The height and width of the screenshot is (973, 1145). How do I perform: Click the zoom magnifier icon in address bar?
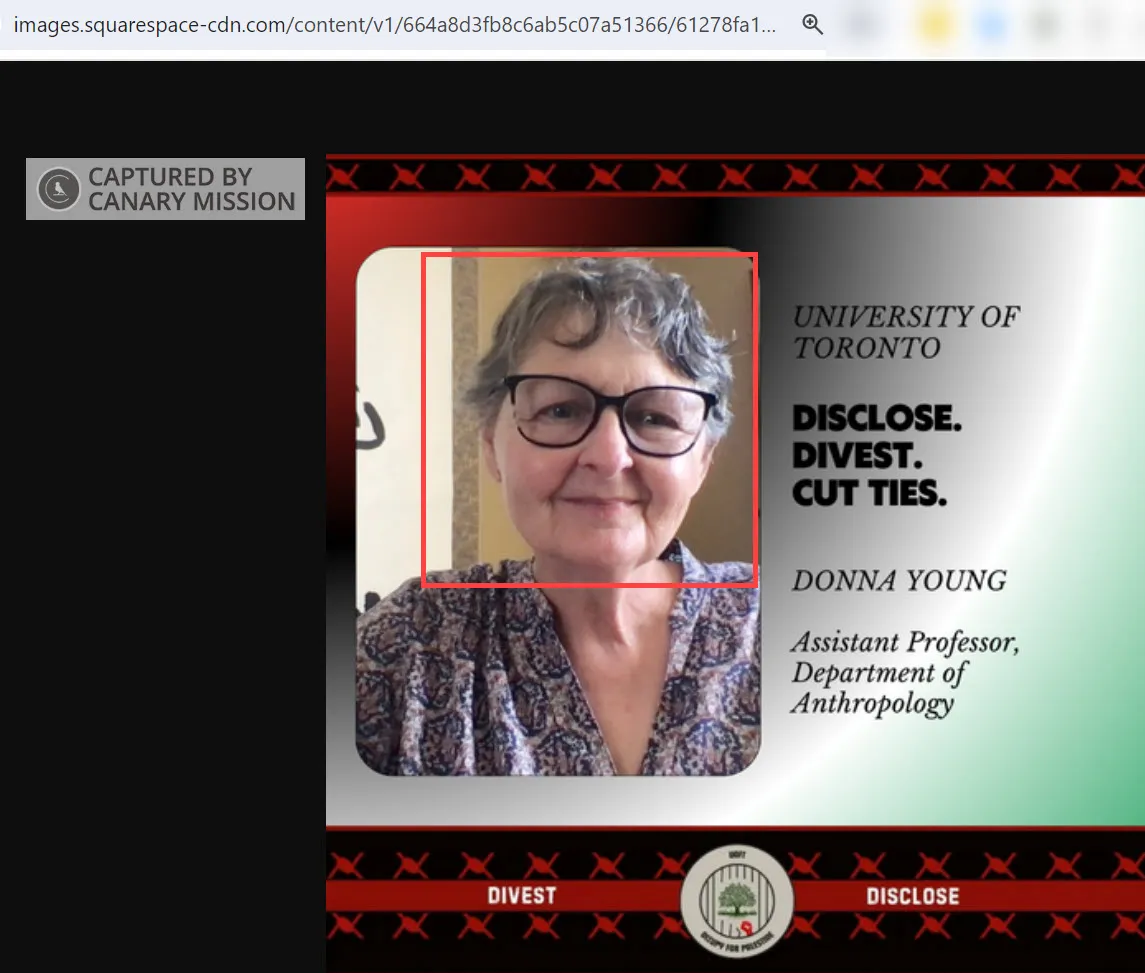click(x=812, y=24)
